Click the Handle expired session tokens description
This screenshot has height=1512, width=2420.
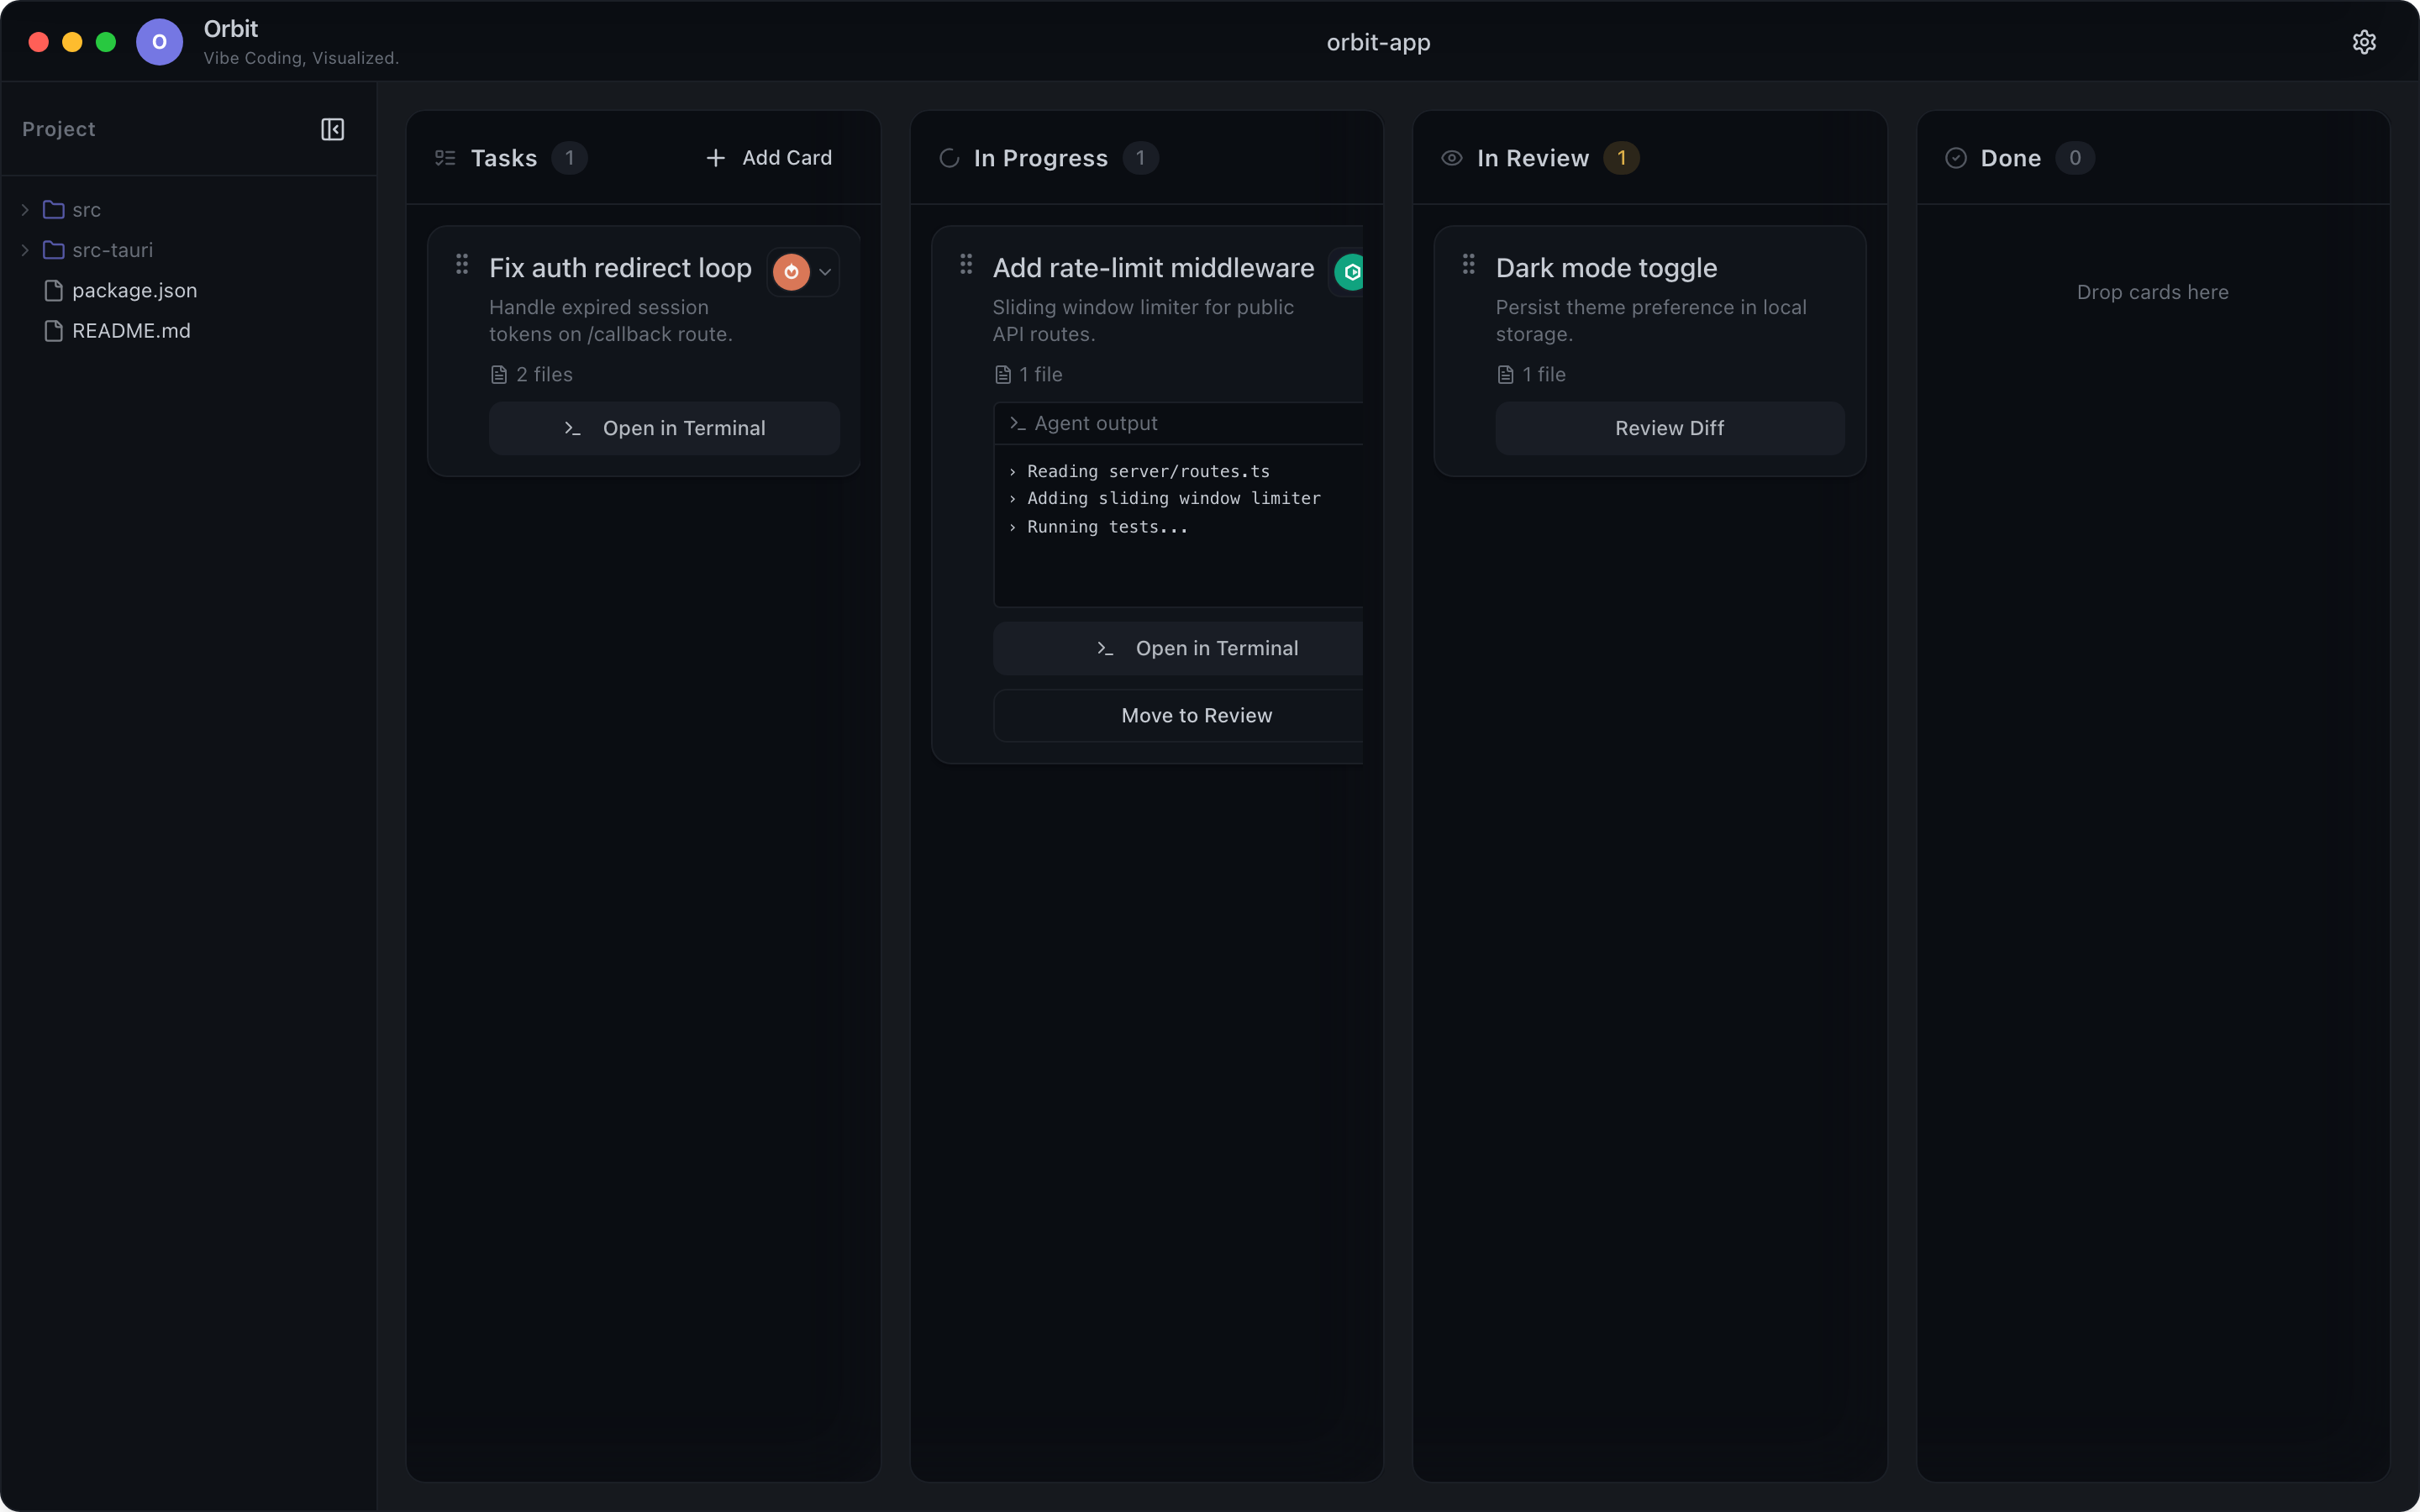[x=611, y=321]
